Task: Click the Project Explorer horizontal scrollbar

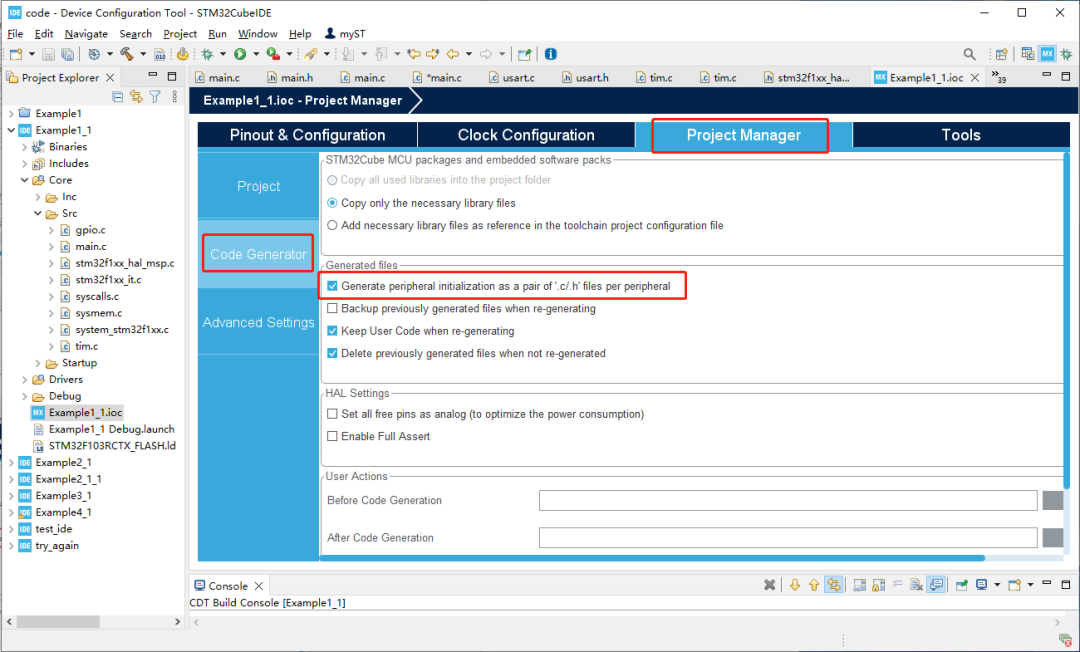Action: (58, 622)
